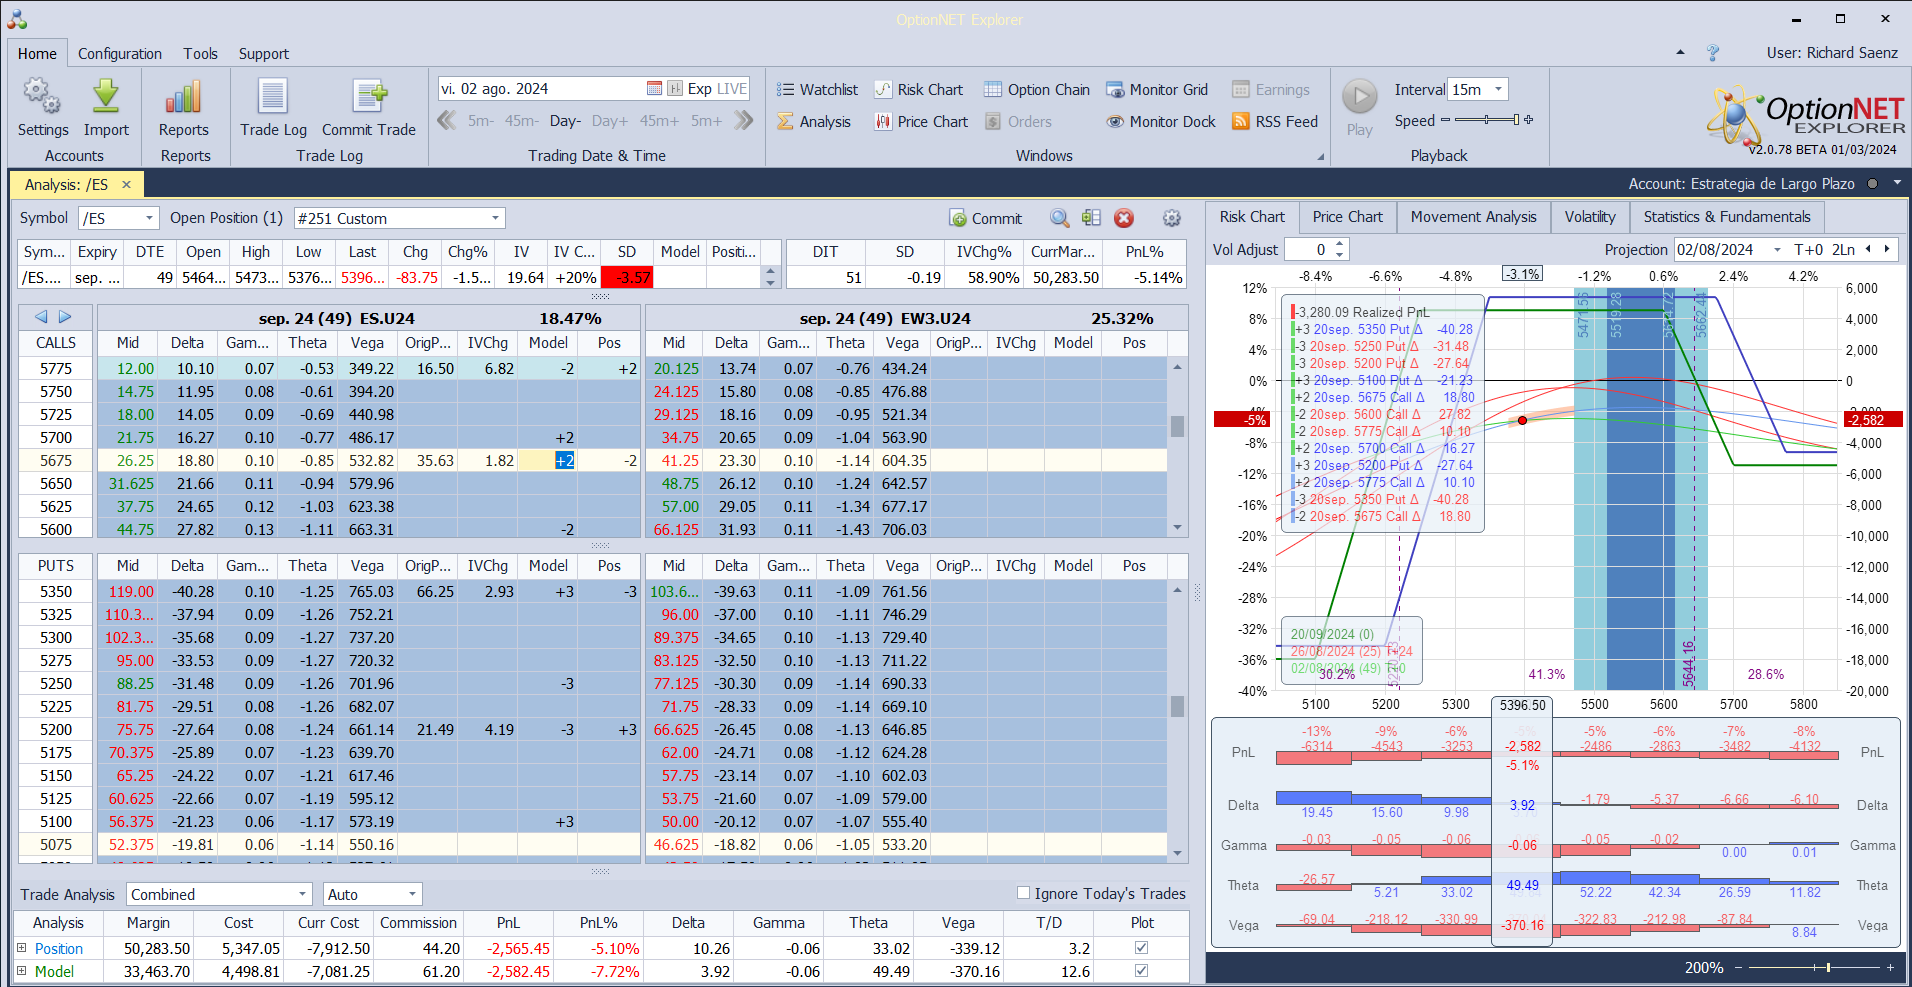Open the Projection date dropdown
Image resolution: width=1912 pixels, height=987 pixels.
click(1777, 250)
